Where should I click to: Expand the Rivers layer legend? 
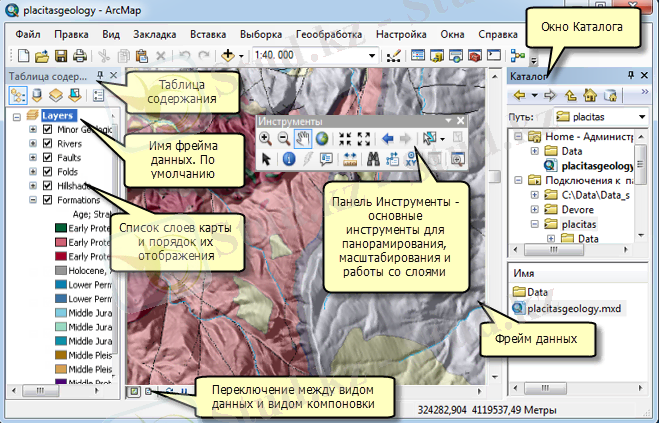click(33, 143)
